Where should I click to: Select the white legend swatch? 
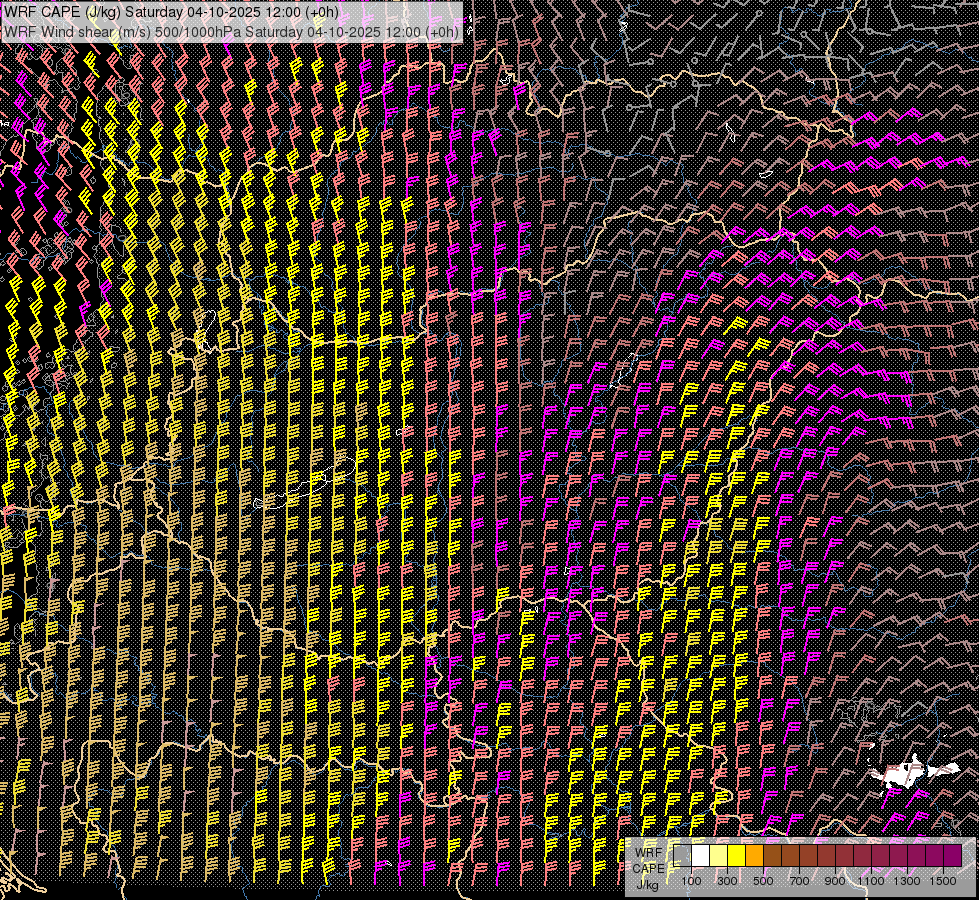coord(701,856)
